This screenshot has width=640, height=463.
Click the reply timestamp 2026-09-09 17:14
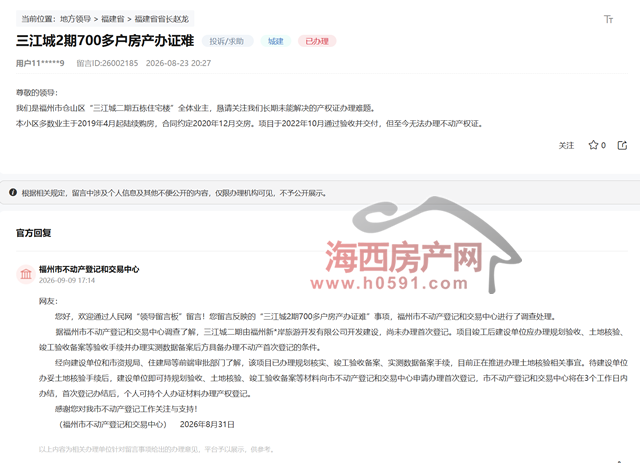pos(67,280)
